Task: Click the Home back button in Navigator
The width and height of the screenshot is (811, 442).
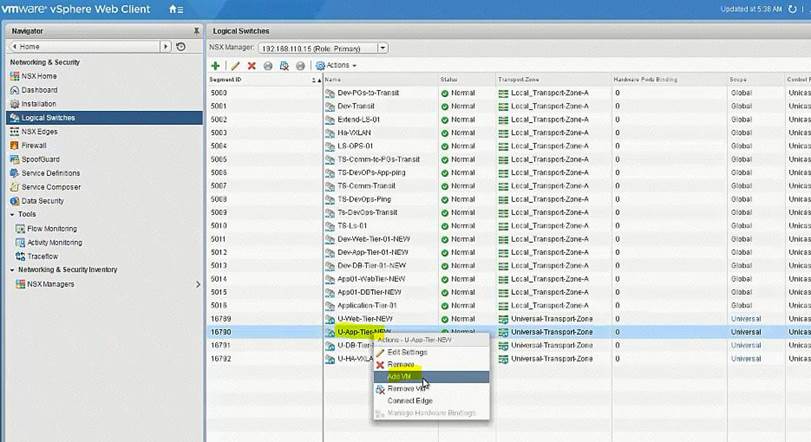Action: coord(85,47)
